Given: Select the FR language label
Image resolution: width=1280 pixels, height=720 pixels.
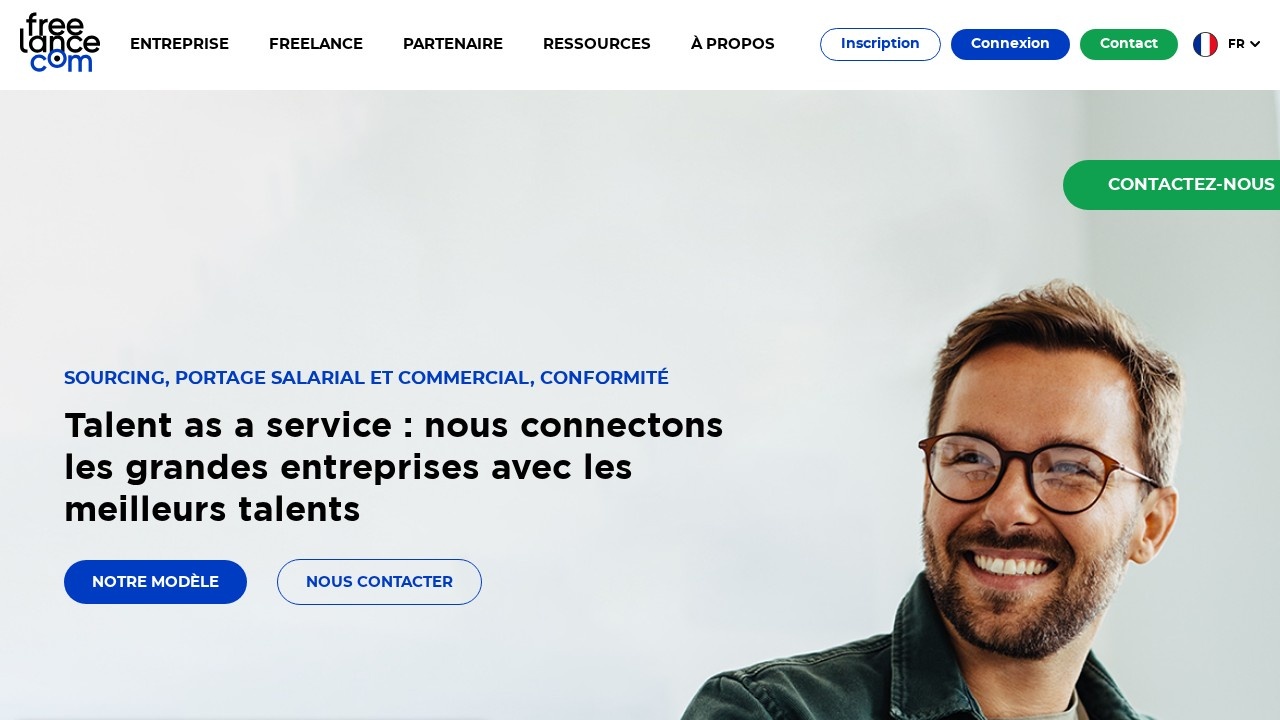Looking at the screenshot, I should coord(1236,44).
